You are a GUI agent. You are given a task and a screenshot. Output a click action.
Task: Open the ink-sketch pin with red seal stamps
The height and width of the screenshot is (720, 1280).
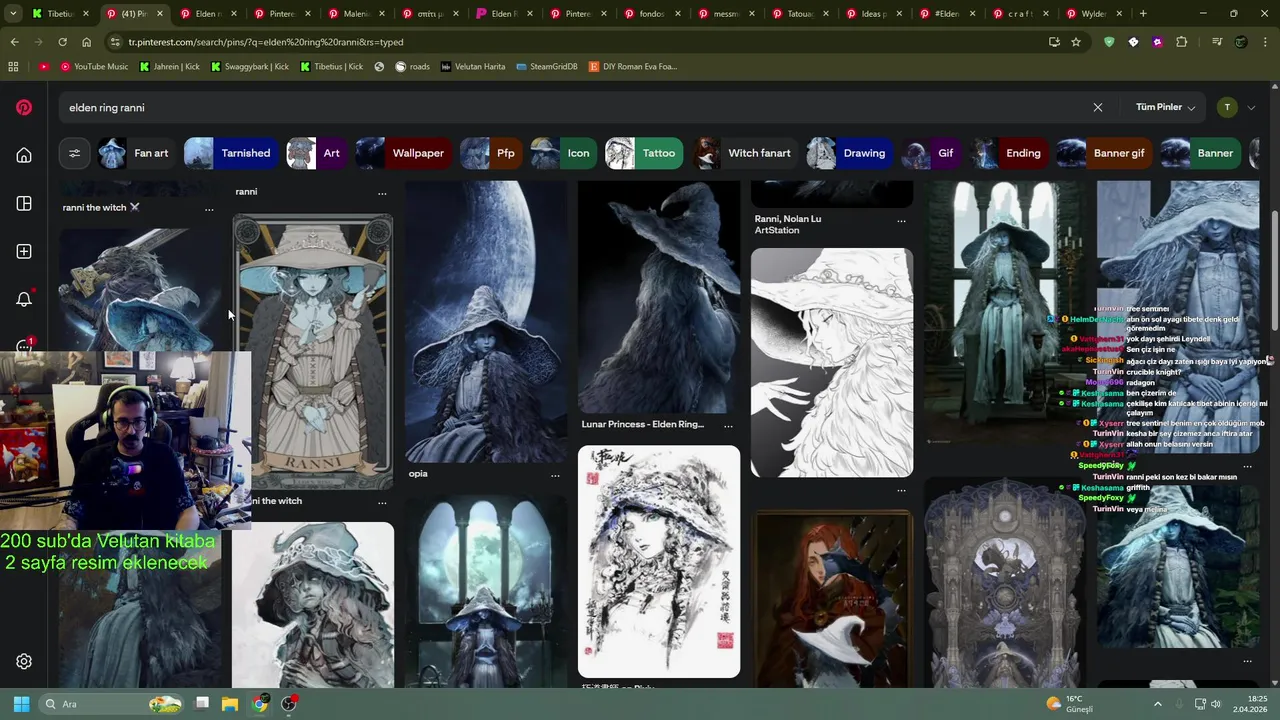(659, 561)
